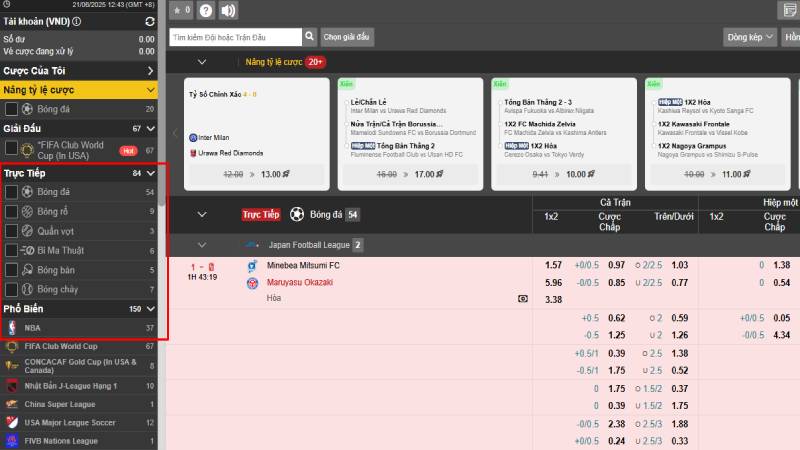Refresh account balance icon
Screen dimensions: 800x450
pyautogui.click(x=149, y=21)
